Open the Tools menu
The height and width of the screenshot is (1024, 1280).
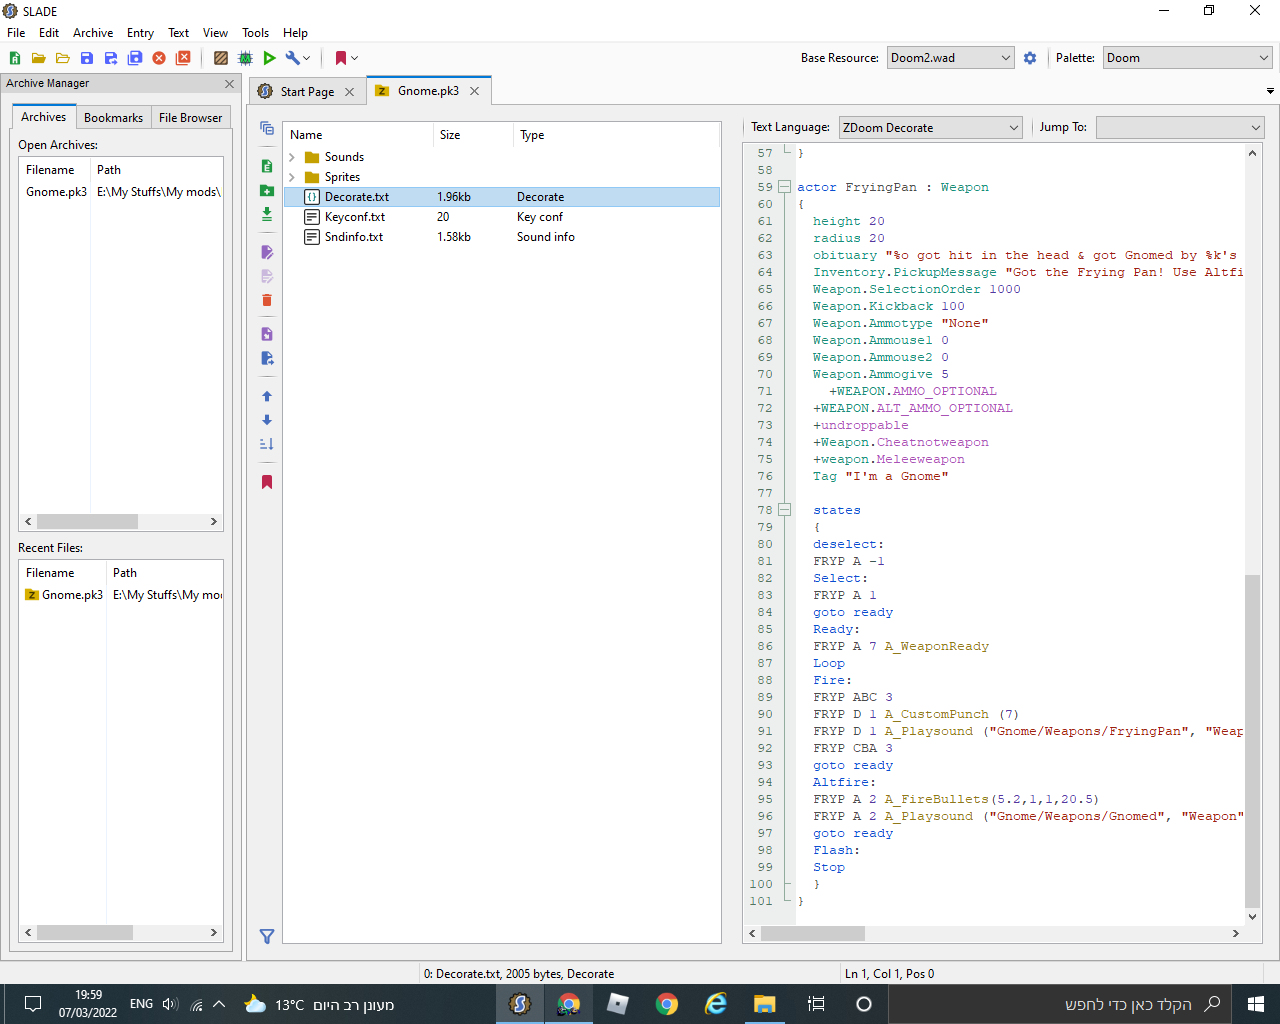256,33
